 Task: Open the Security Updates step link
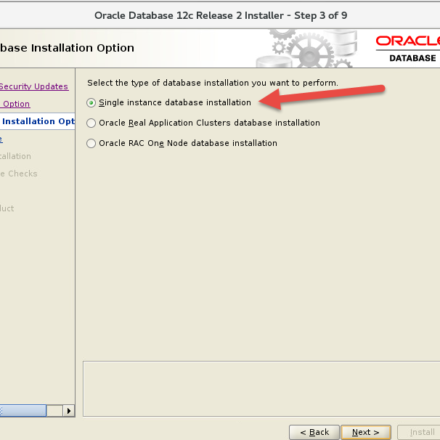click(34, 86)
